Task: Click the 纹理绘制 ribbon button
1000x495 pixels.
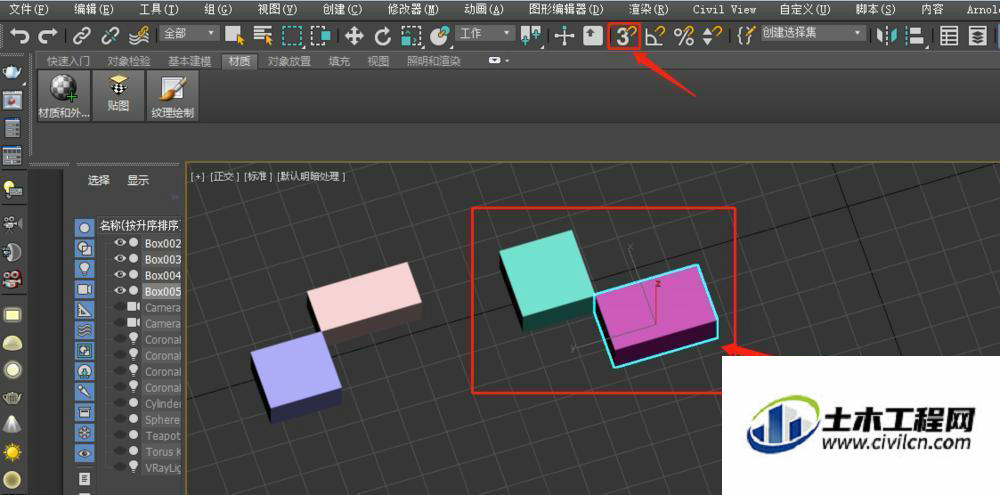Action: [x=173, y=96]
